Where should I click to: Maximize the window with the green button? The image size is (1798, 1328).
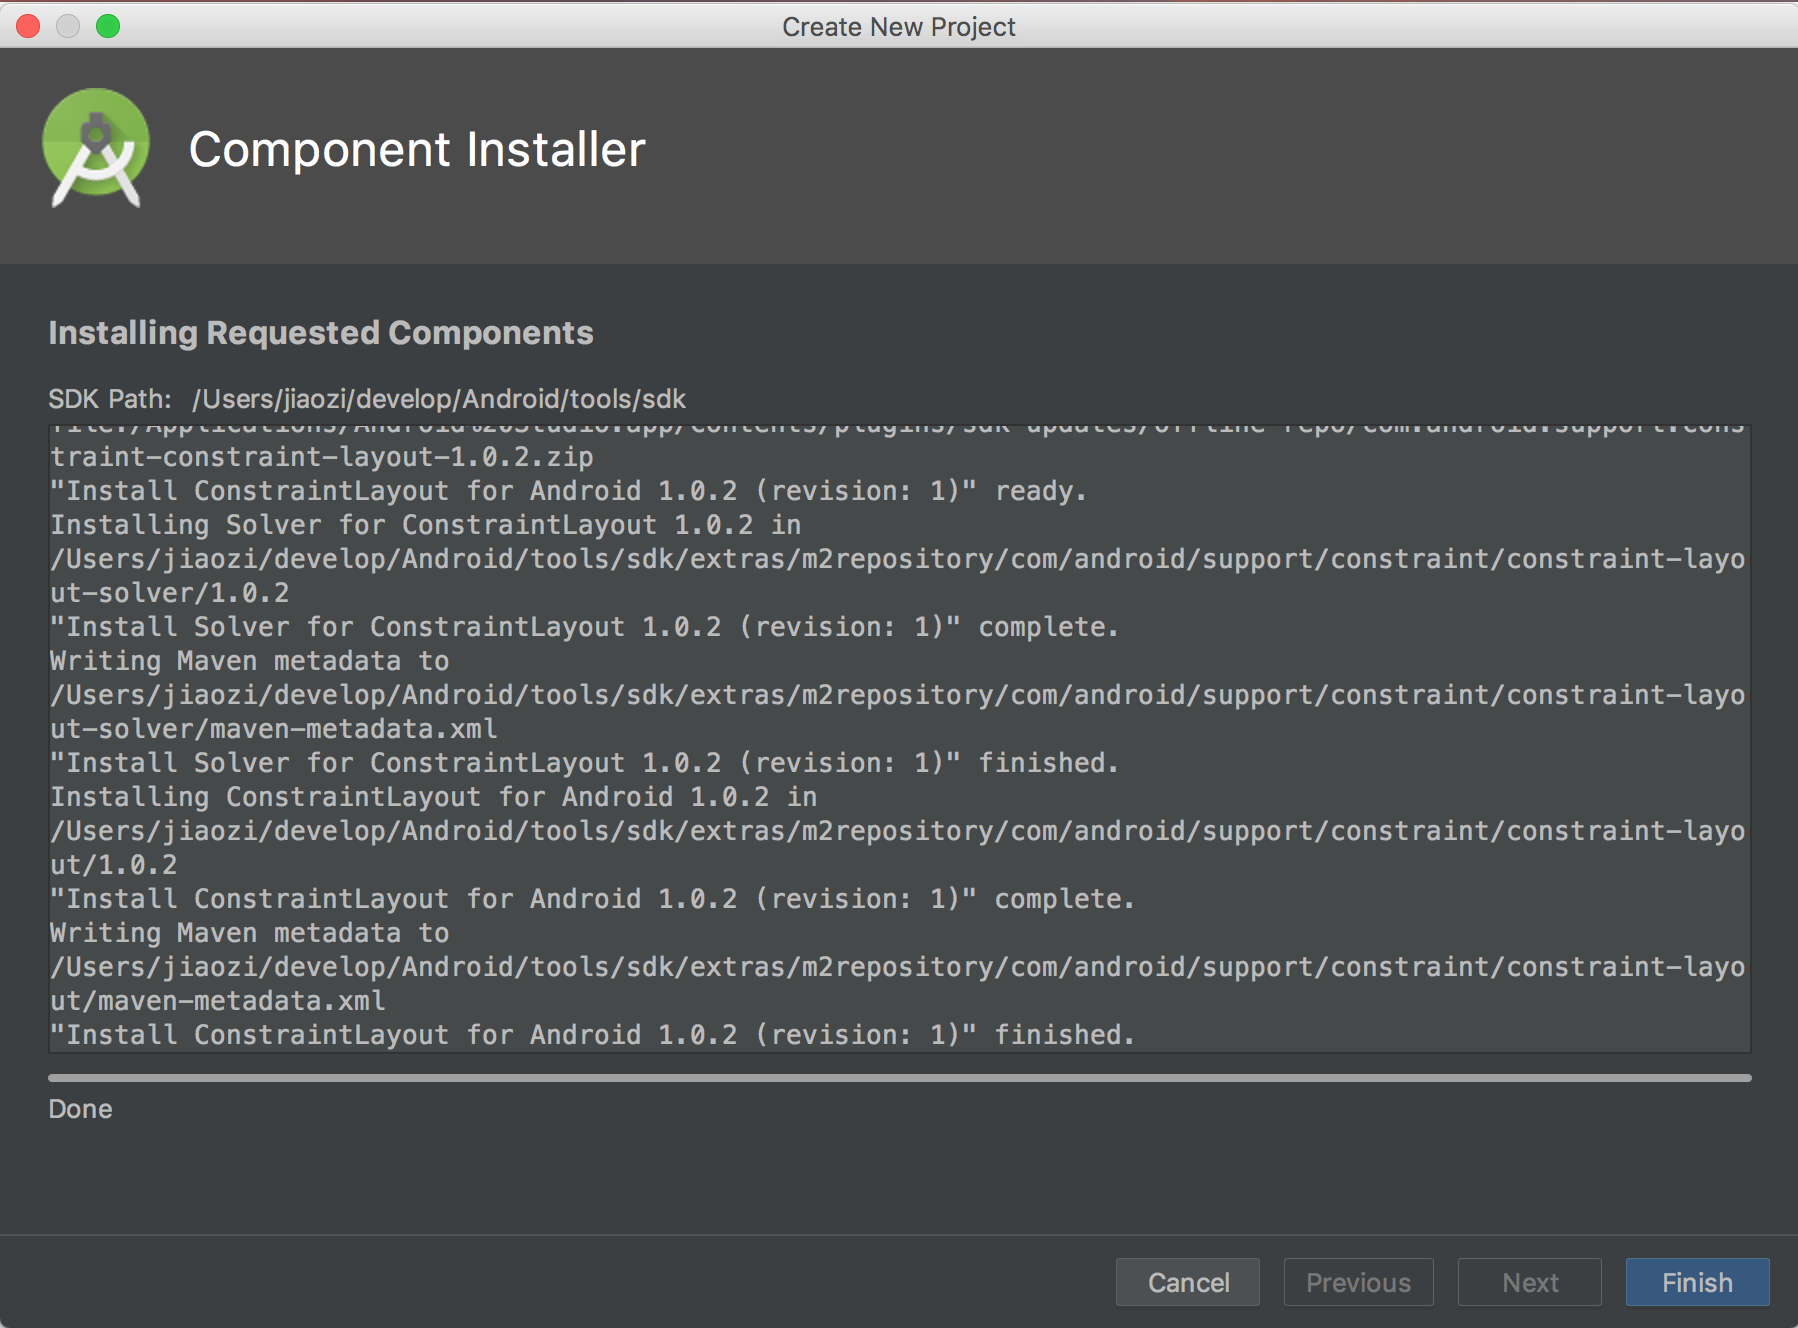pyautogui.click(x=108, y=26)
